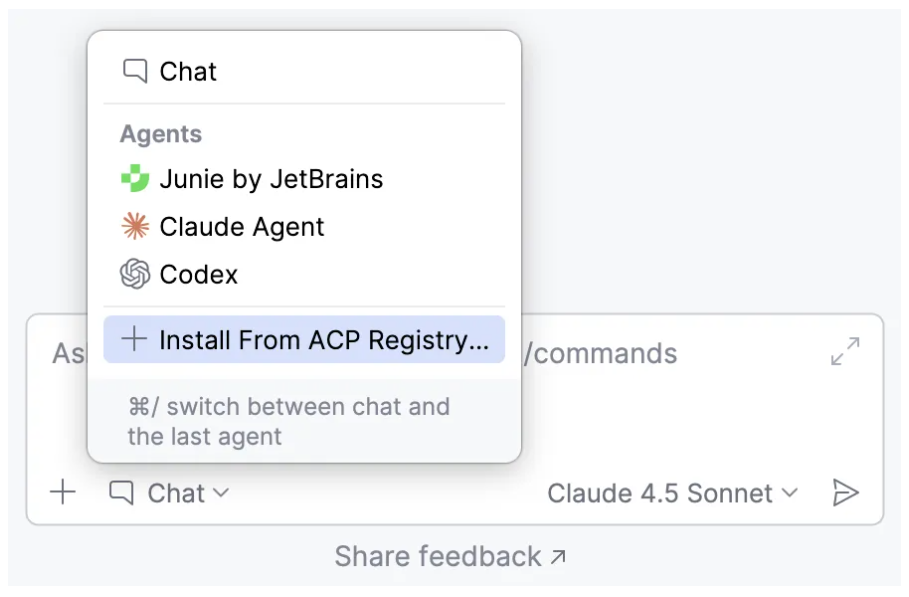Open the Chat mode dropdown chevron

click(x=221, y=493)
